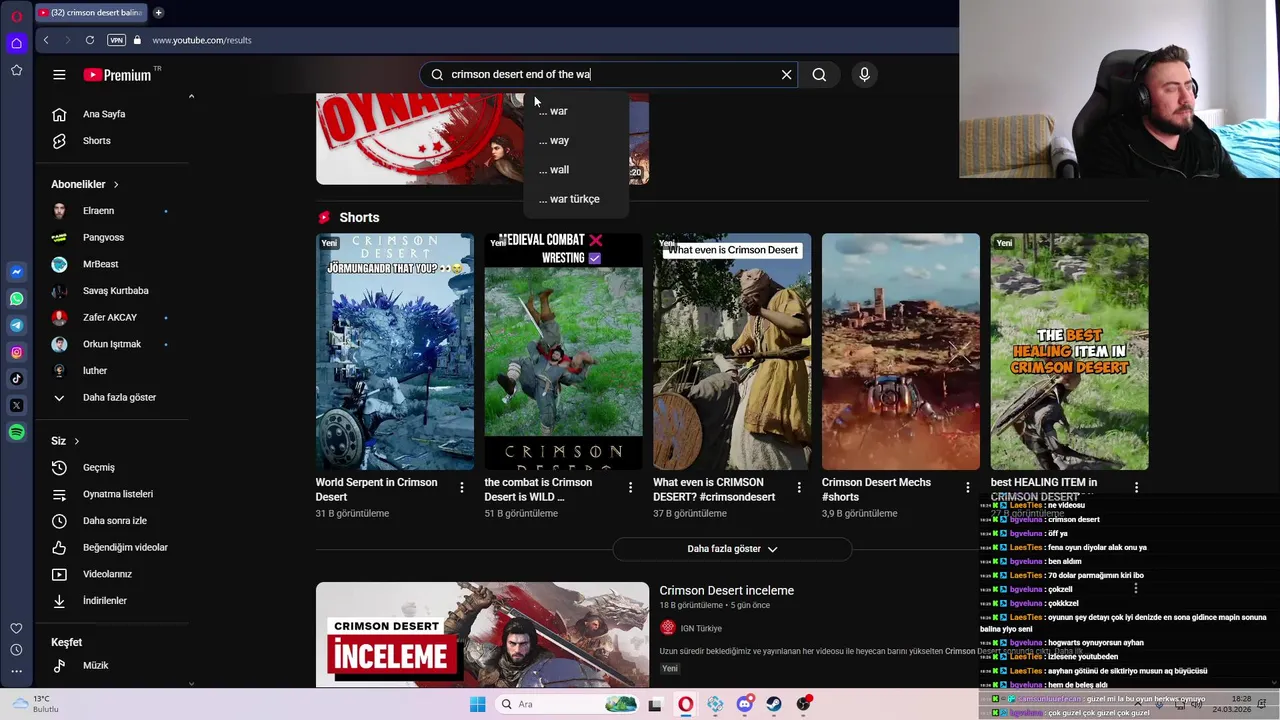Screen dimensions: 1280x720
Task: Click inside the YouTube search field
Action: coord(610,75)
